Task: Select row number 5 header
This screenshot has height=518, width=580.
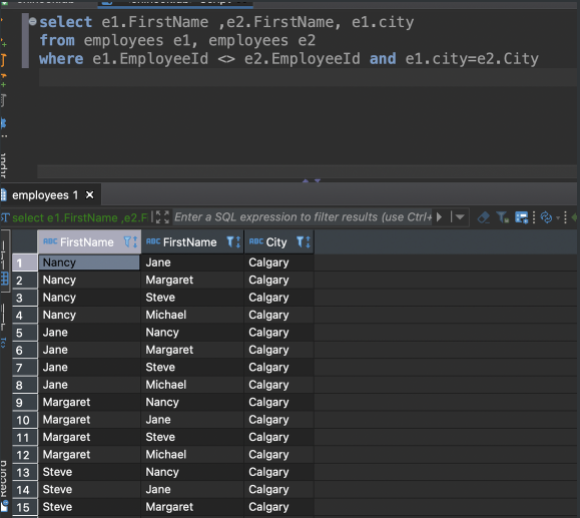Action: coord(24,333)
